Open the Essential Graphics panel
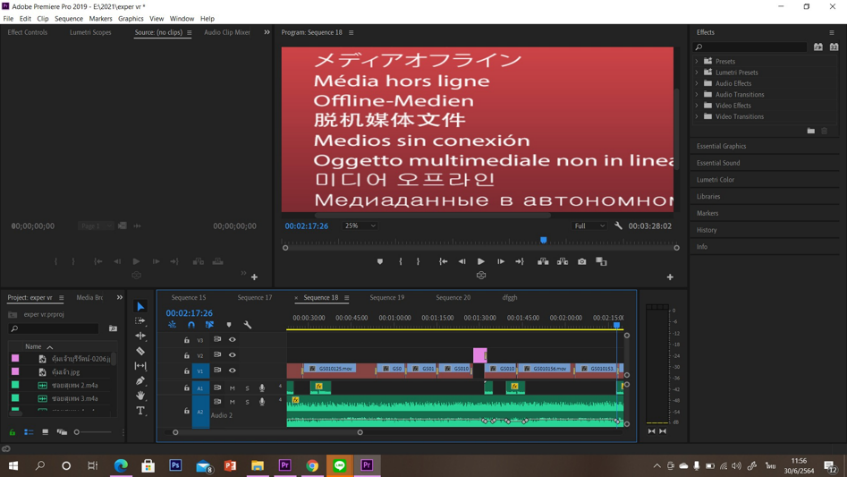This screenshot has height=477, width=847. (721, 146)
